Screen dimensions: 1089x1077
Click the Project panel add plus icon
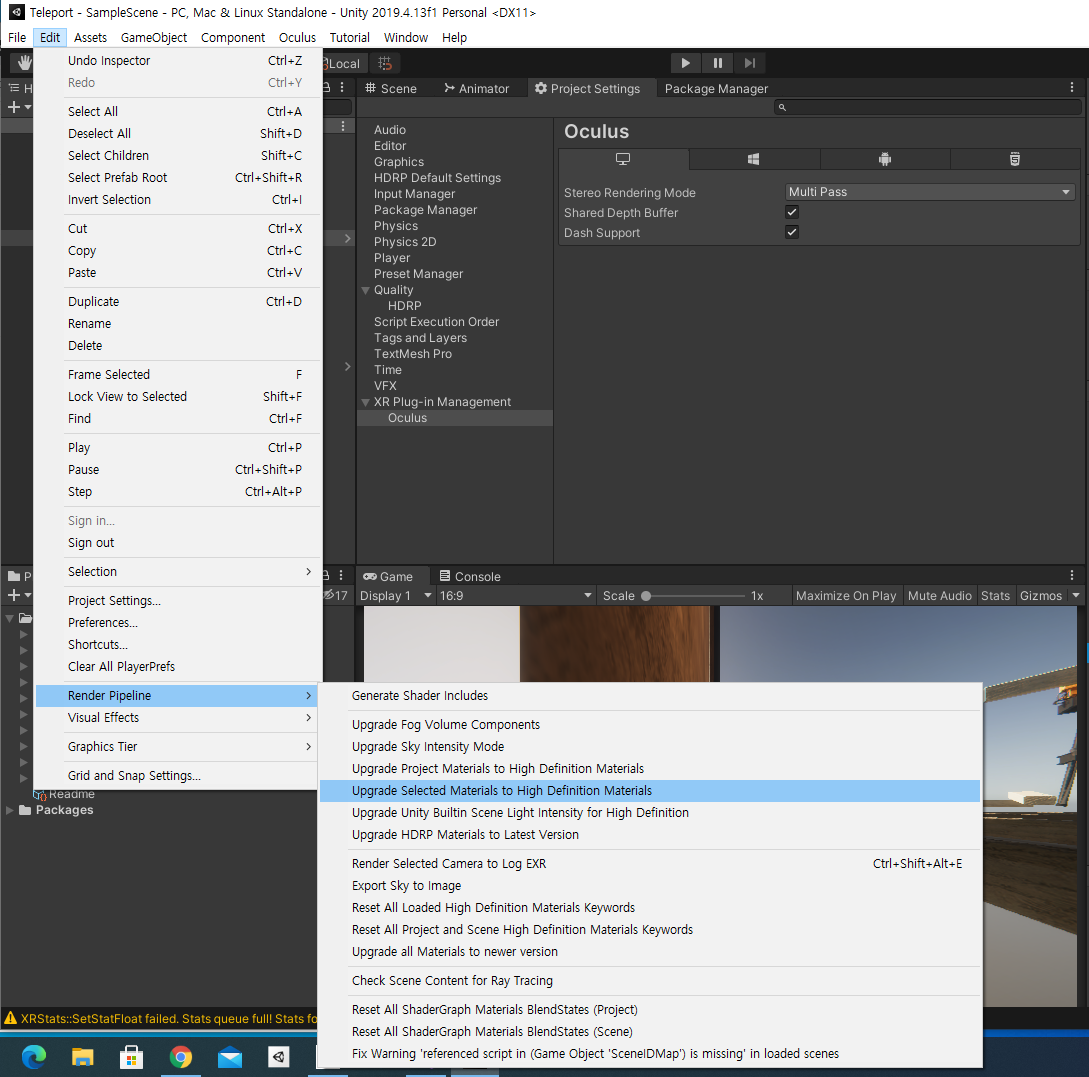(13, 595)
